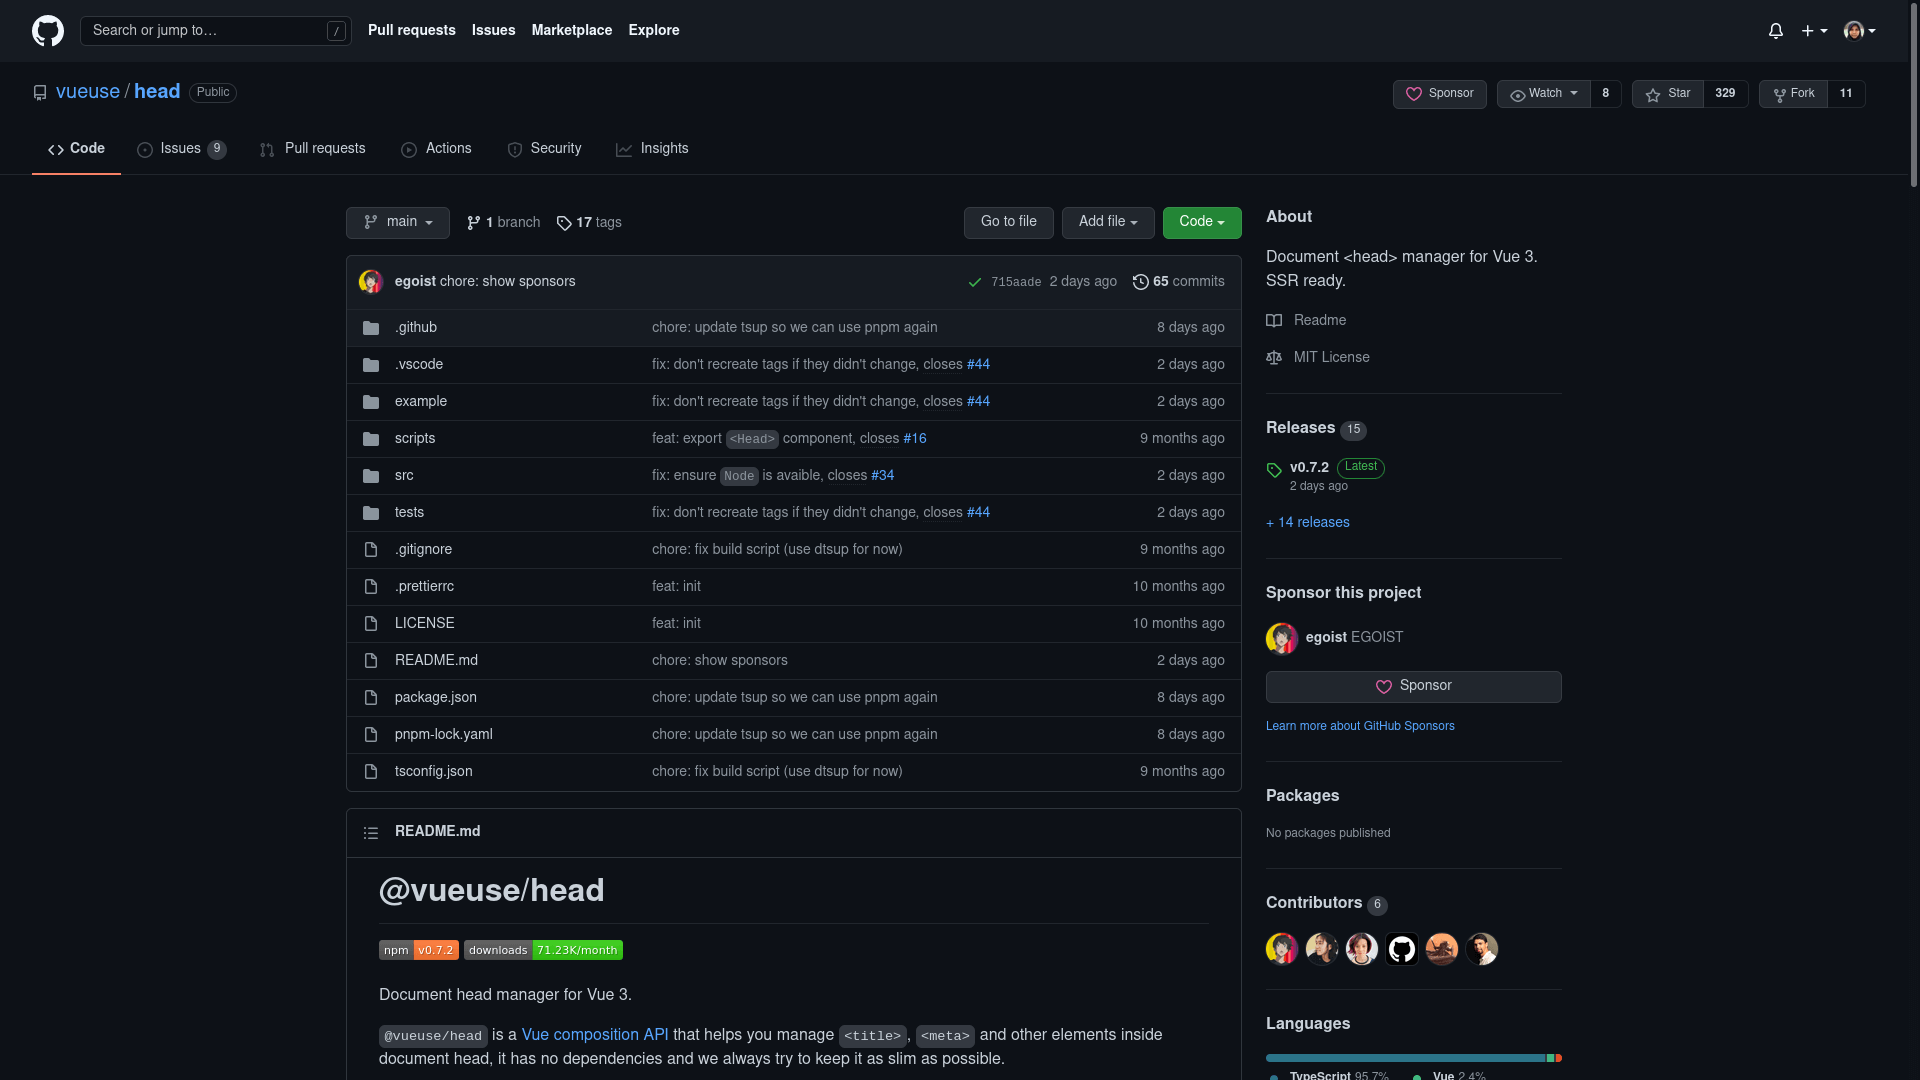Open Pull requests in the top navigation
Screen dimensions: 1920x1080
[411, 31]
